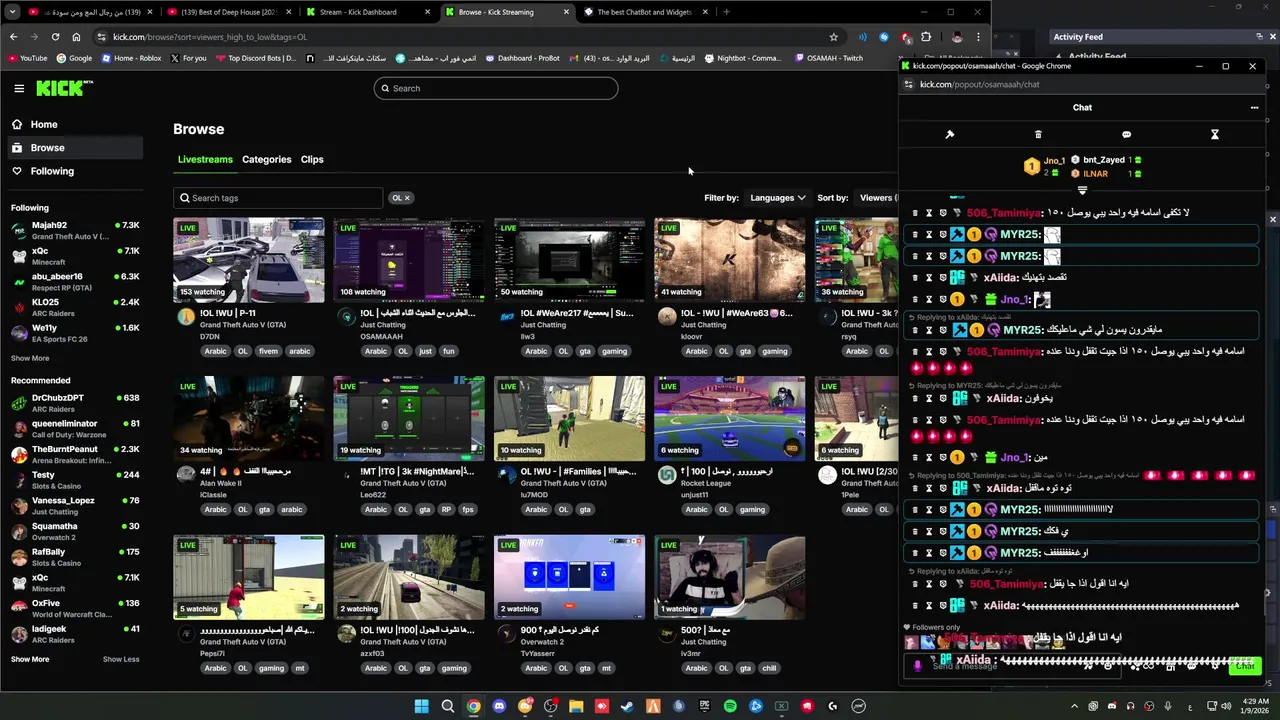Open the Nightbot bookmark

(743, 58)
